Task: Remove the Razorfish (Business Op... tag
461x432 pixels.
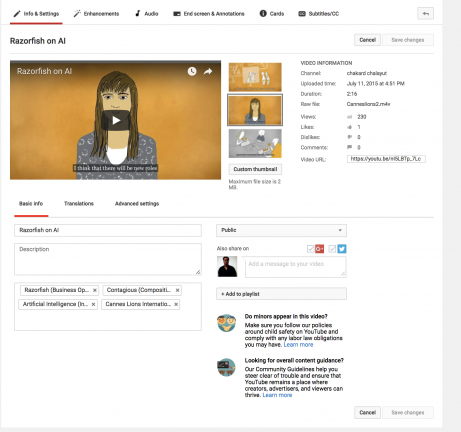Action: [95, 290]
